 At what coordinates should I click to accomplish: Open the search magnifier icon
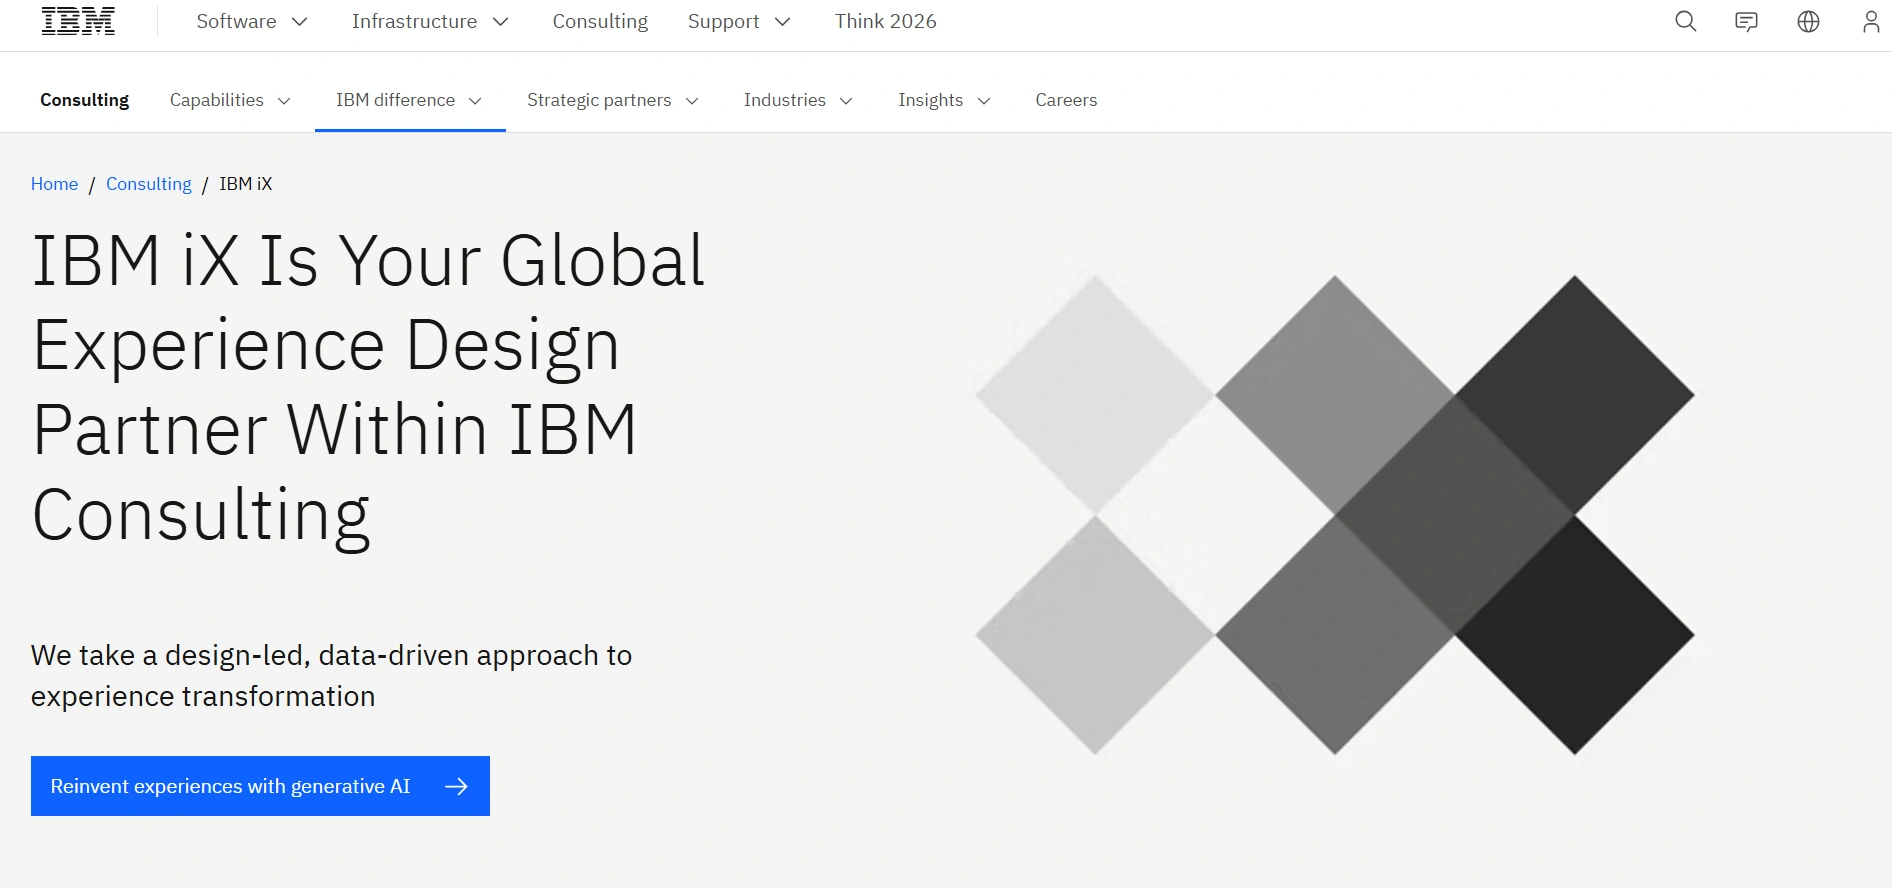click(1685, 21)
